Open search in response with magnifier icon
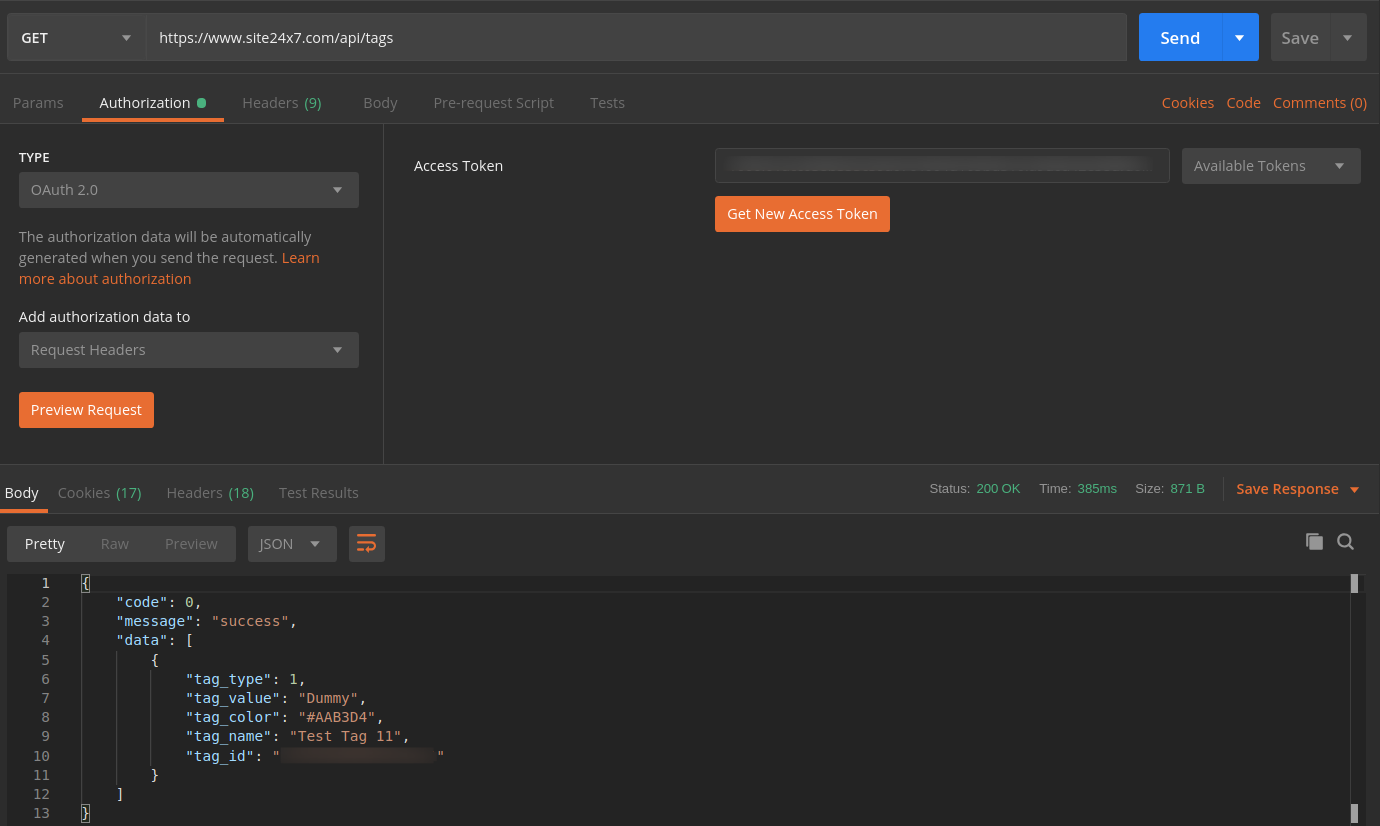Screen dimensions: 1380x826 (x=1345, y=542)
